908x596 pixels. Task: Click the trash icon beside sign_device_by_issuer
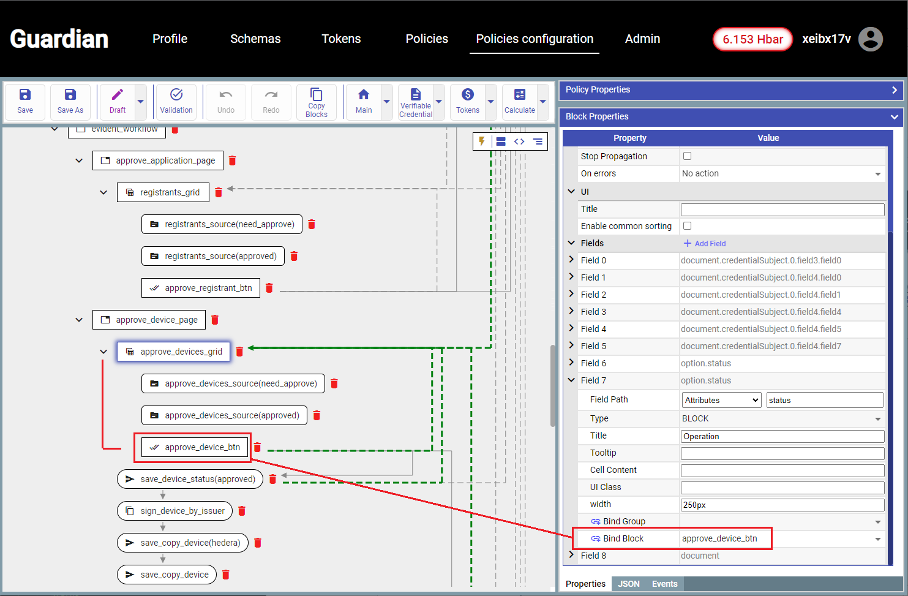click(241, 511)
